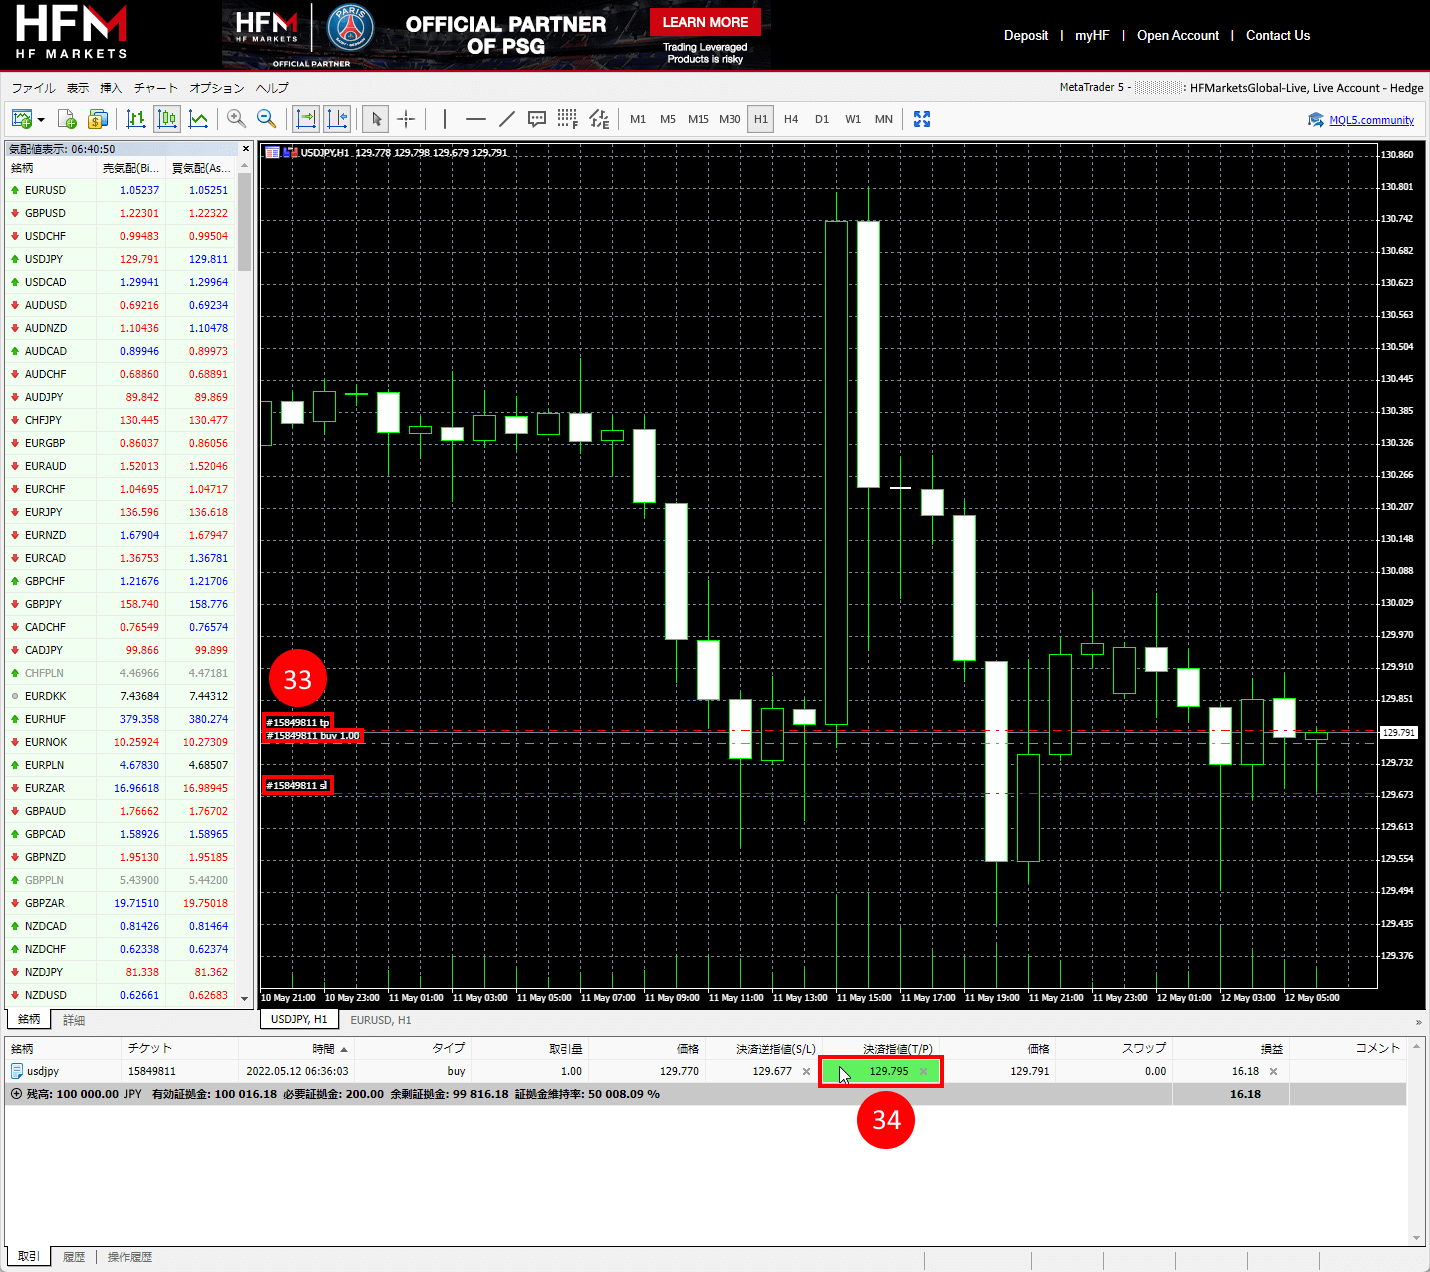Viewport: 1430px width, 1272px height.
Task: Select the crosshair cursor tool
Action: point(406,119)
